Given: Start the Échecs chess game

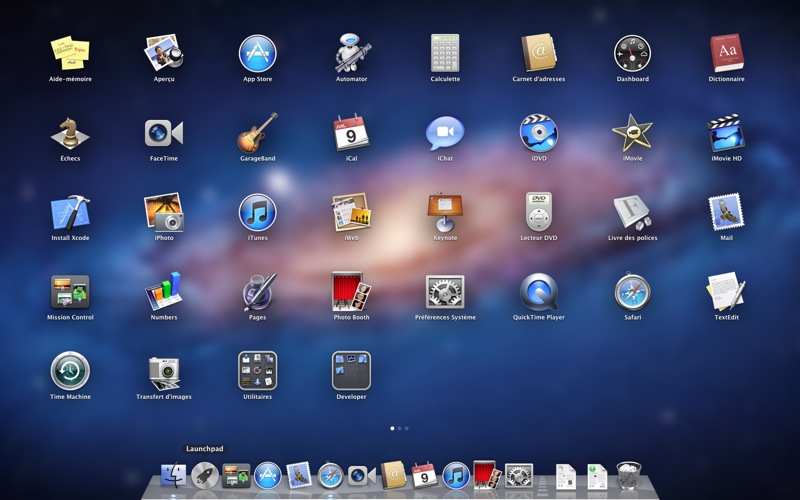Looking at the screenshot, I should 70,133.
